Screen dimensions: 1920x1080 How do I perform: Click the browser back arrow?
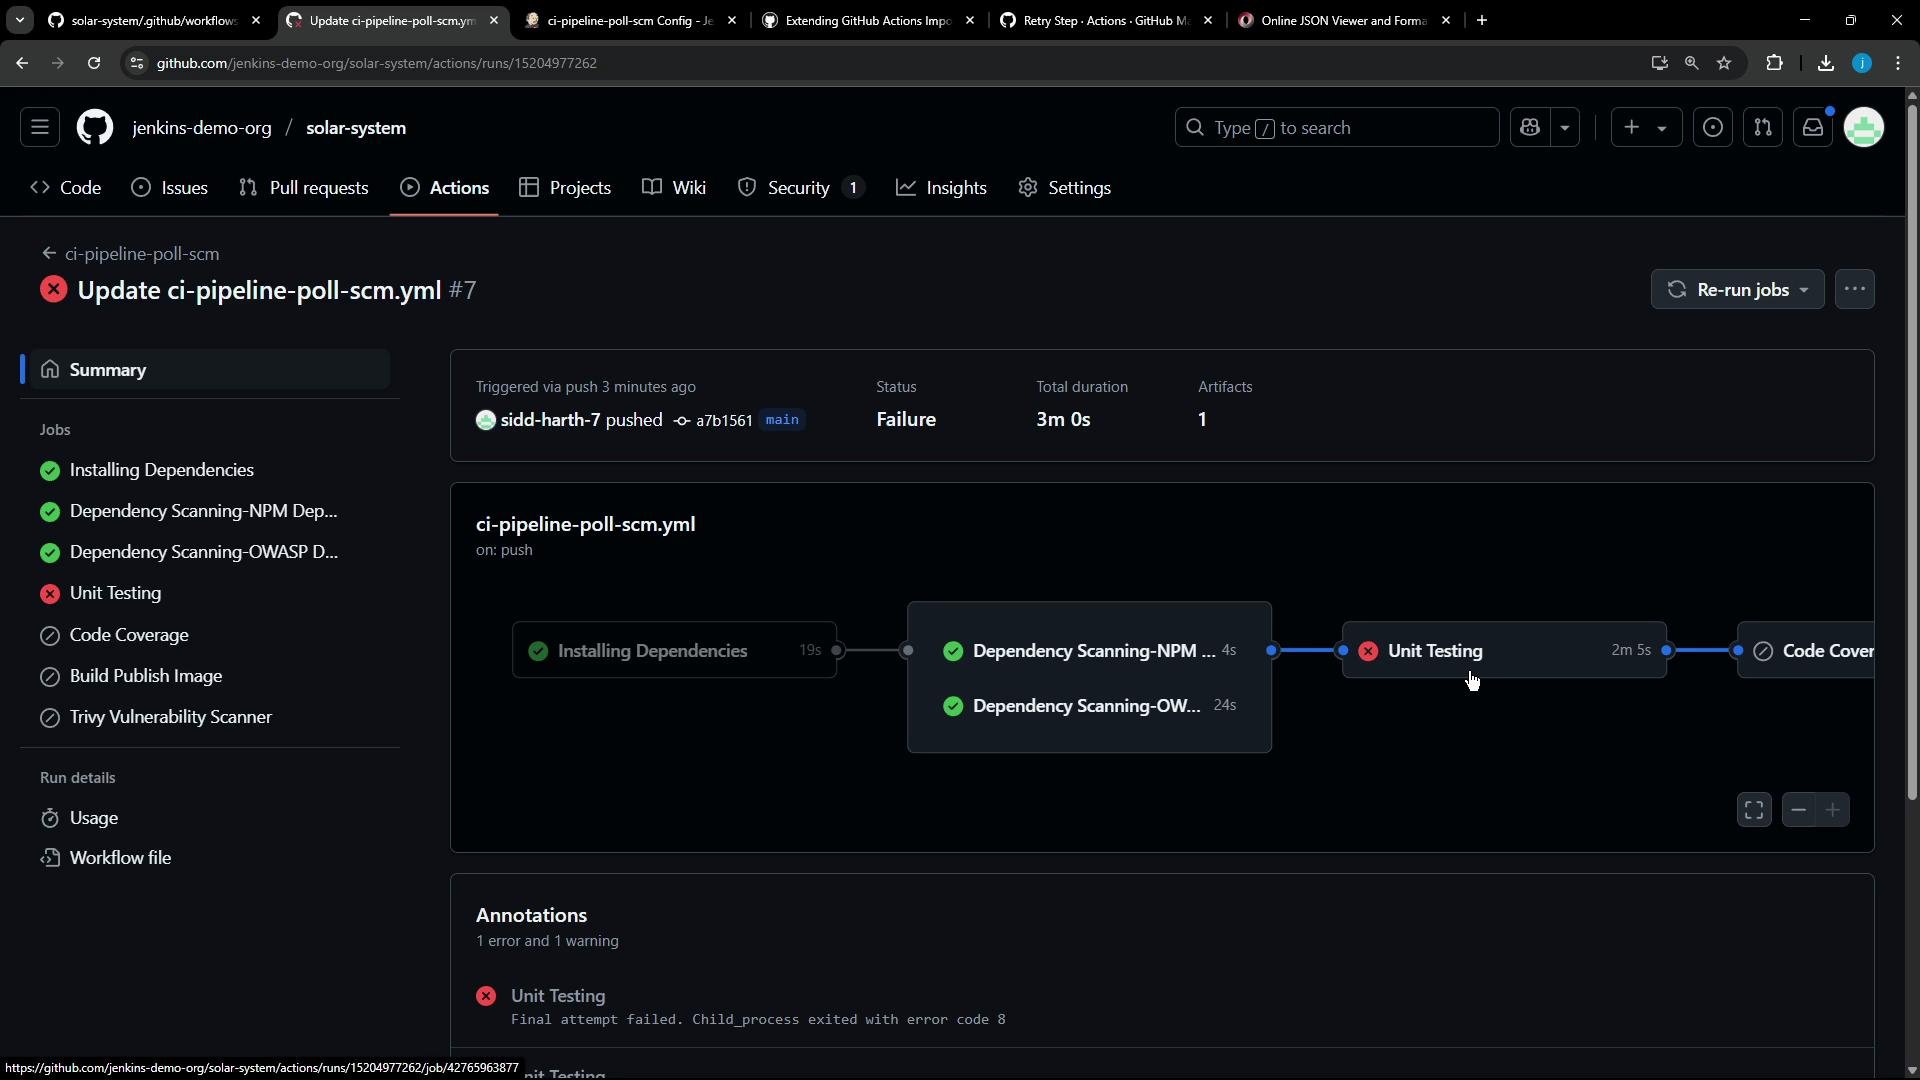(x=22, y=63)
